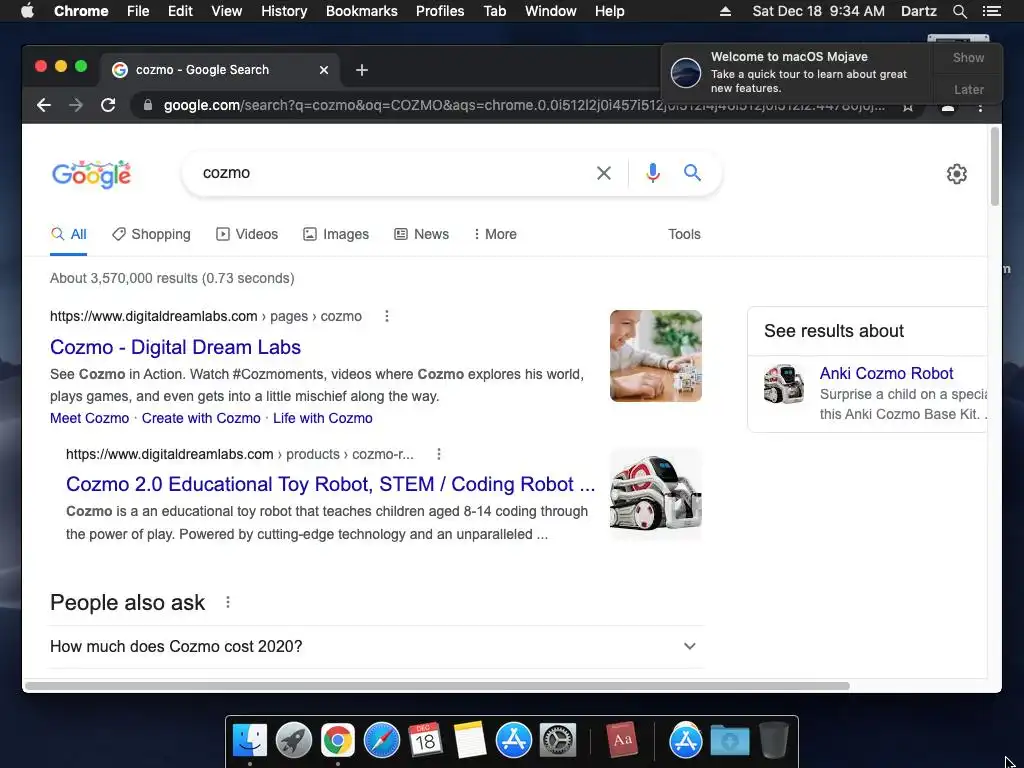Image resolution: width=1024 pixels, height=768 pixels.
Task: Reload the page with refresh icon
Action: [108, 105]
